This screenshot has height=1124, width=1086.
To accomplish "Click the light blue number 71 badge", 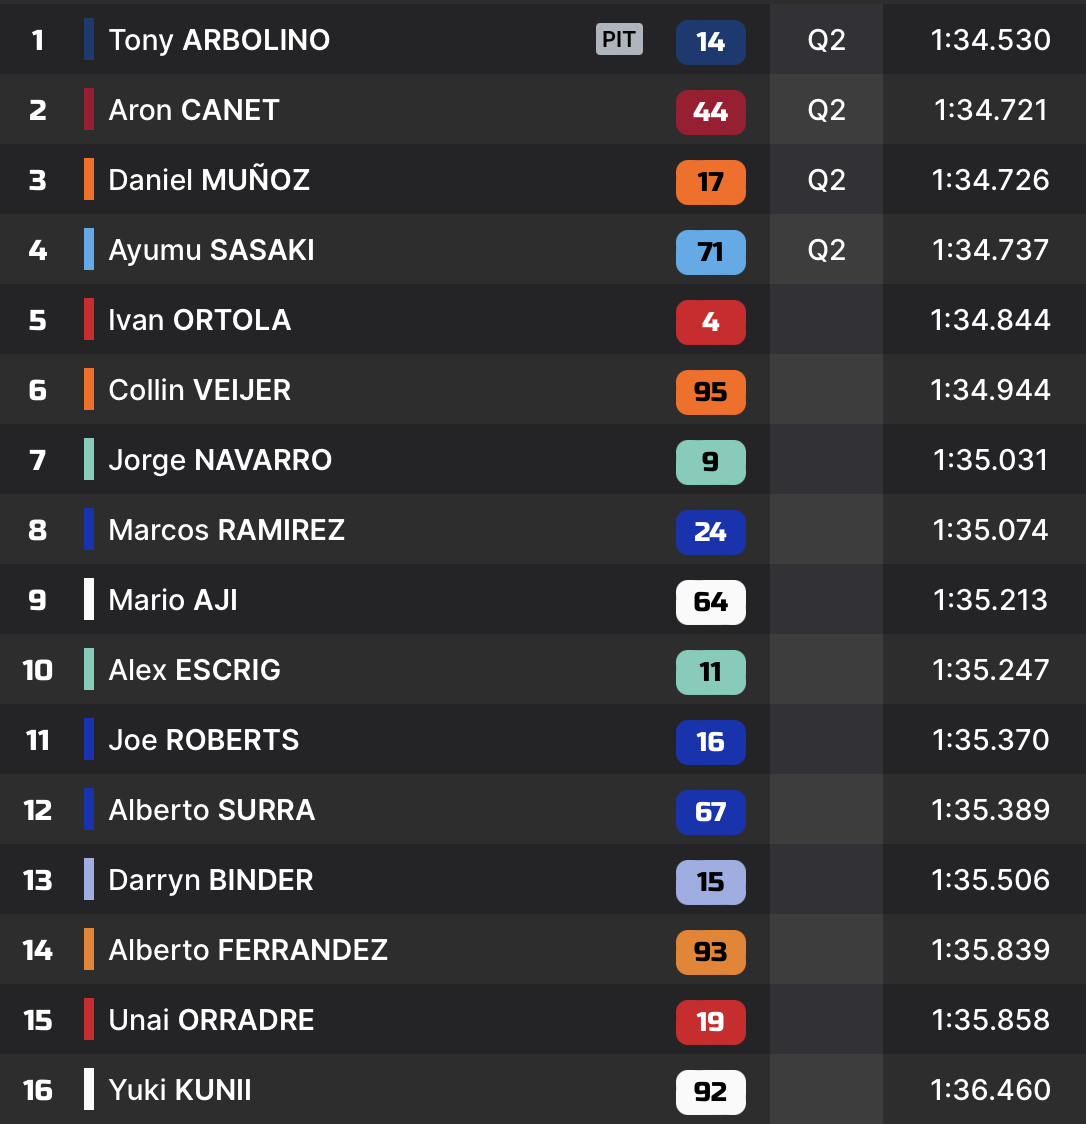I will 710,252.
